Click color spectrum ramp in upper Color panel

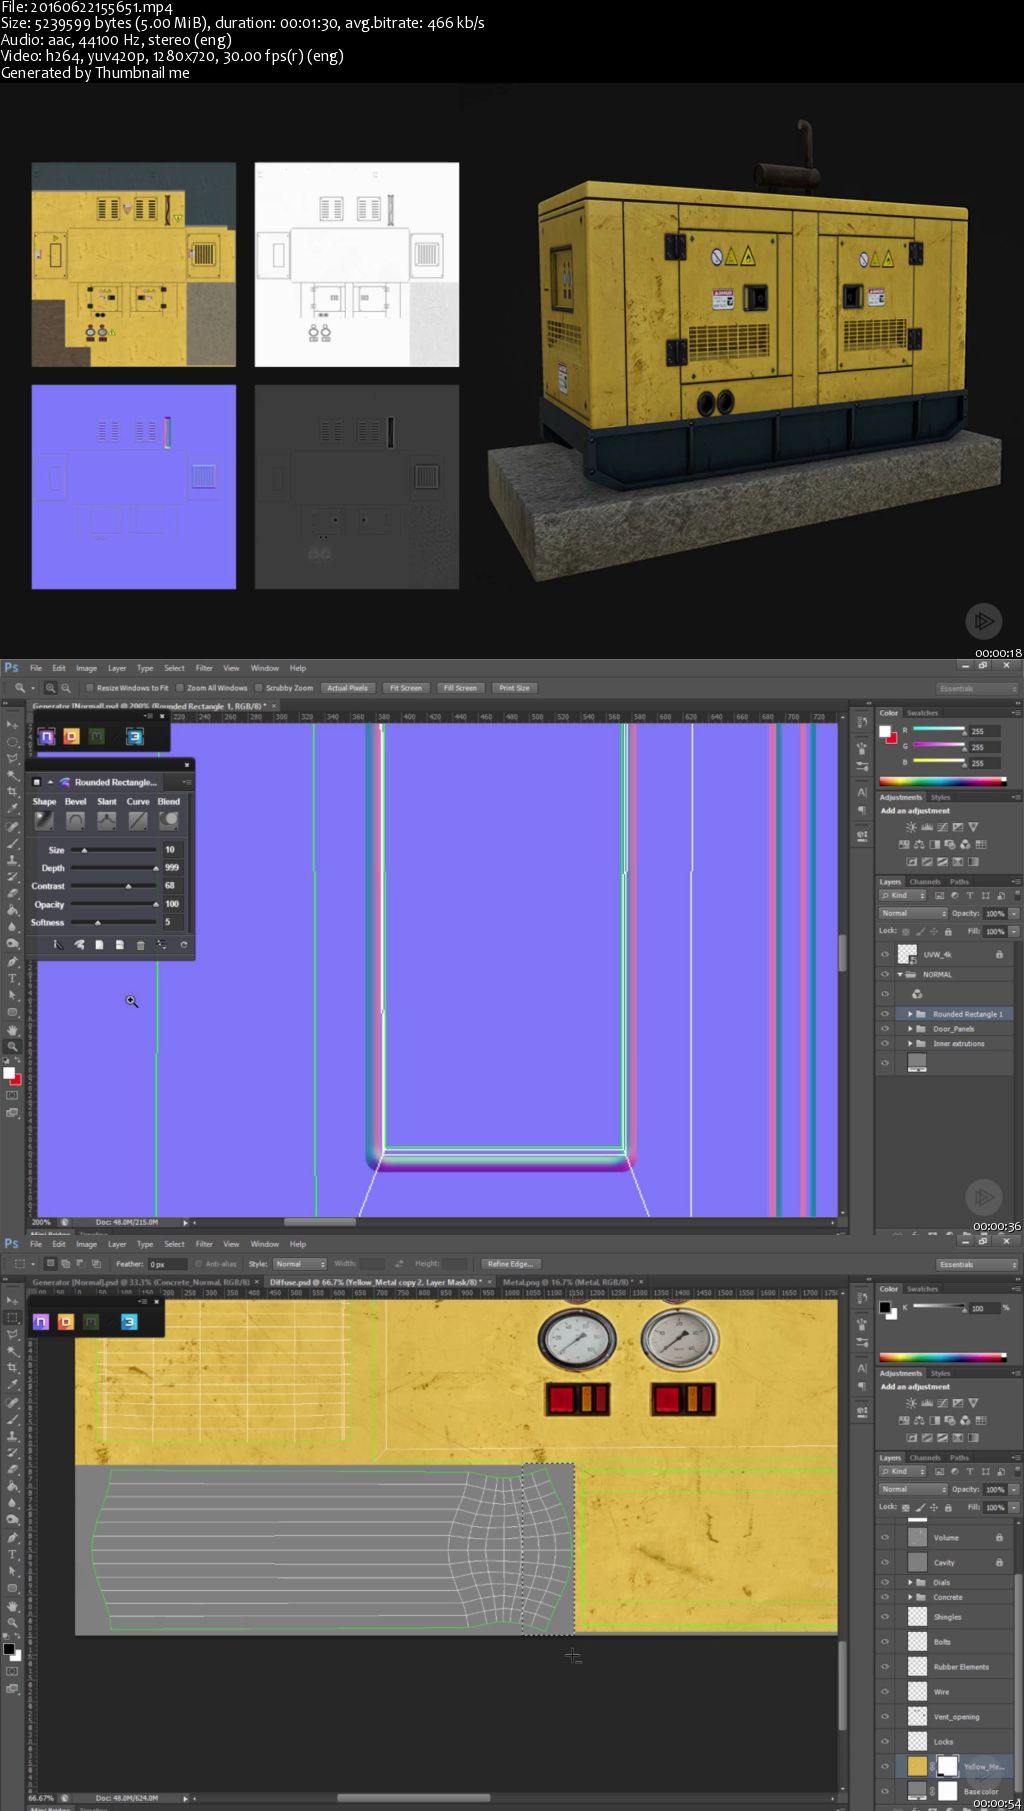pyautogui.click(x=942, y=781)
